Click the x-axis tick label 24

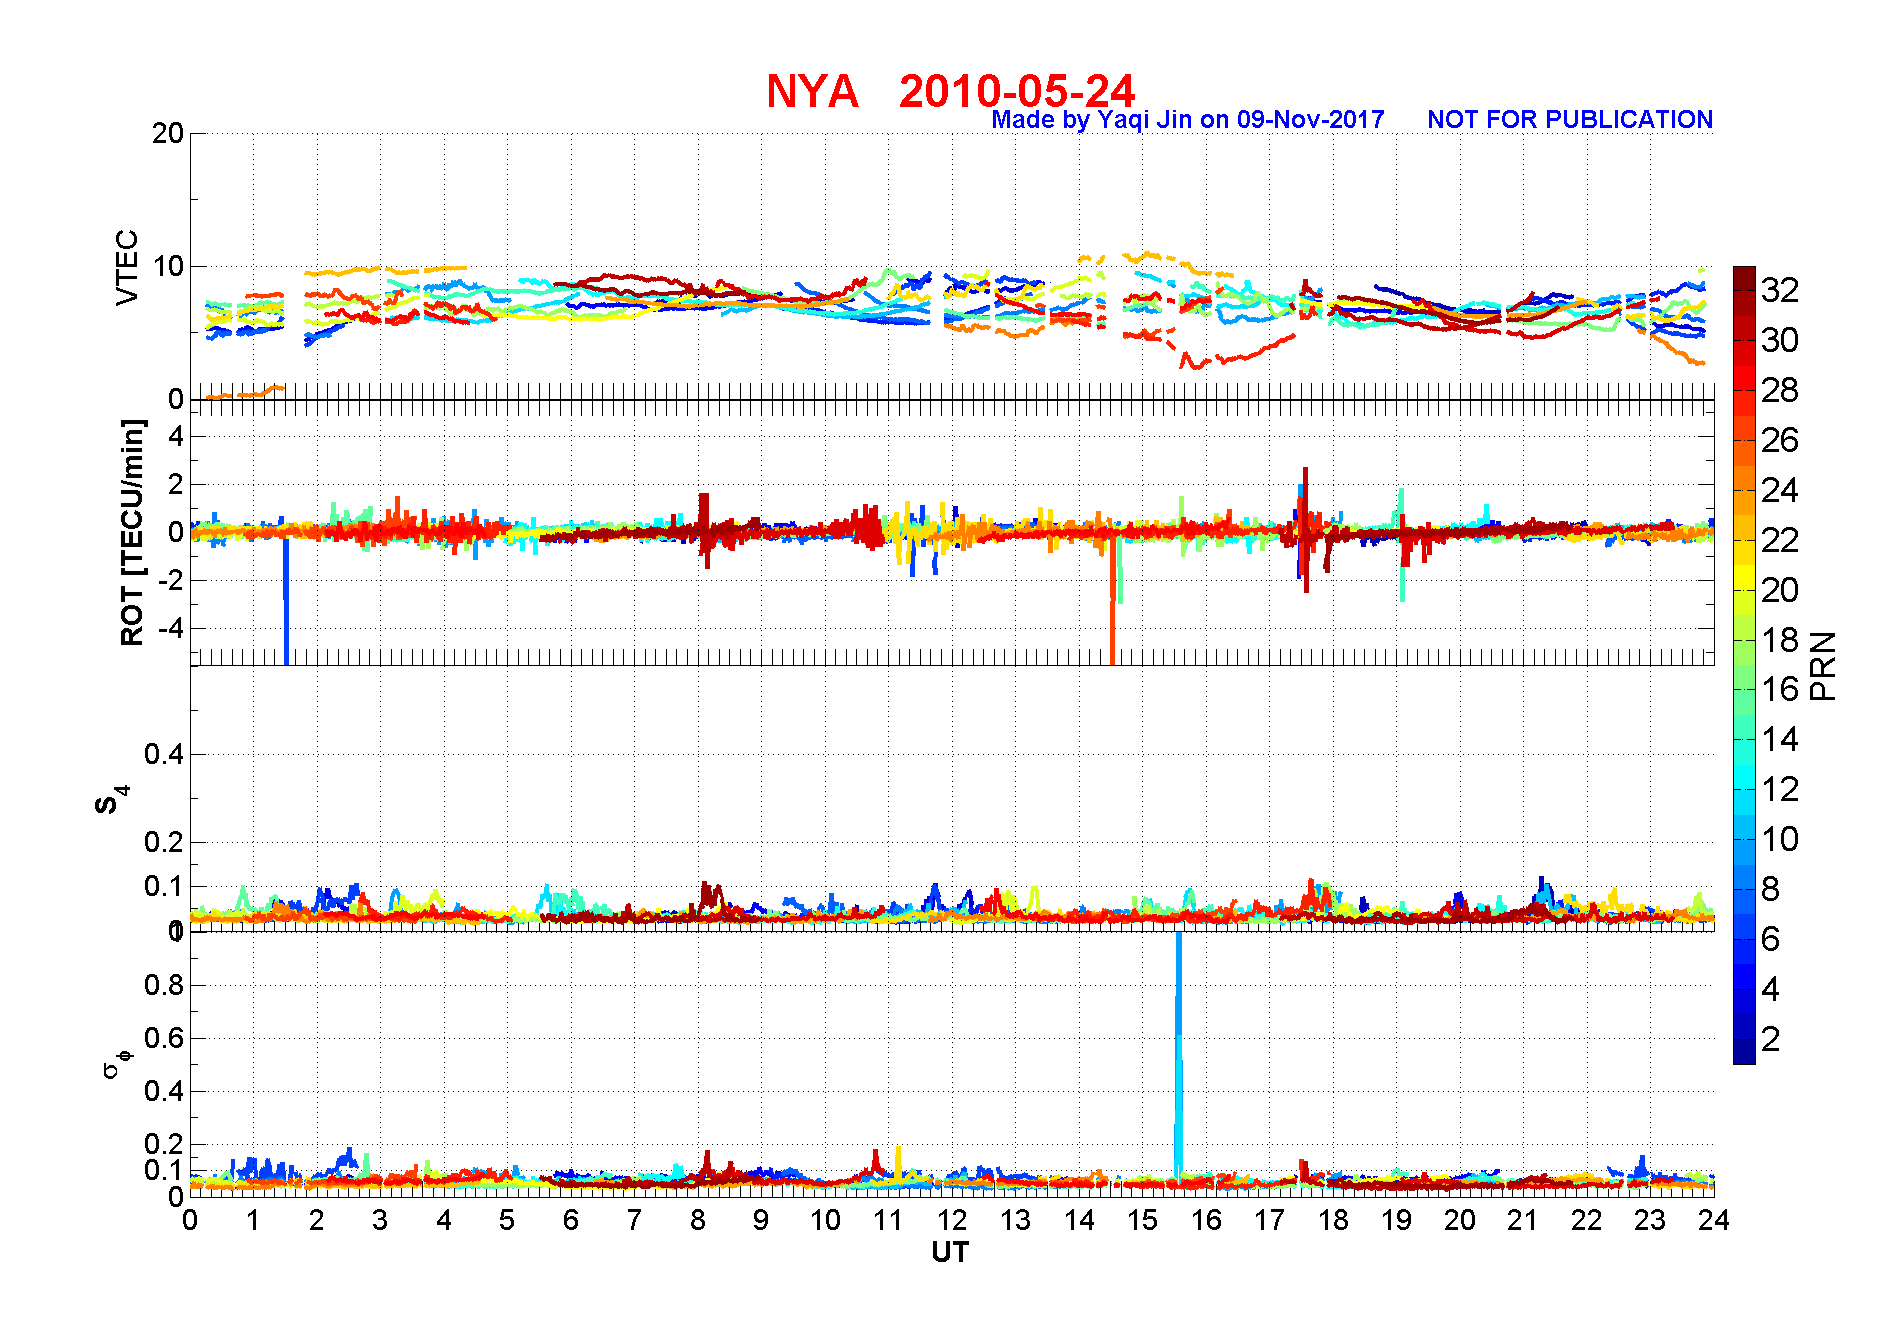pos(1713,1220)
